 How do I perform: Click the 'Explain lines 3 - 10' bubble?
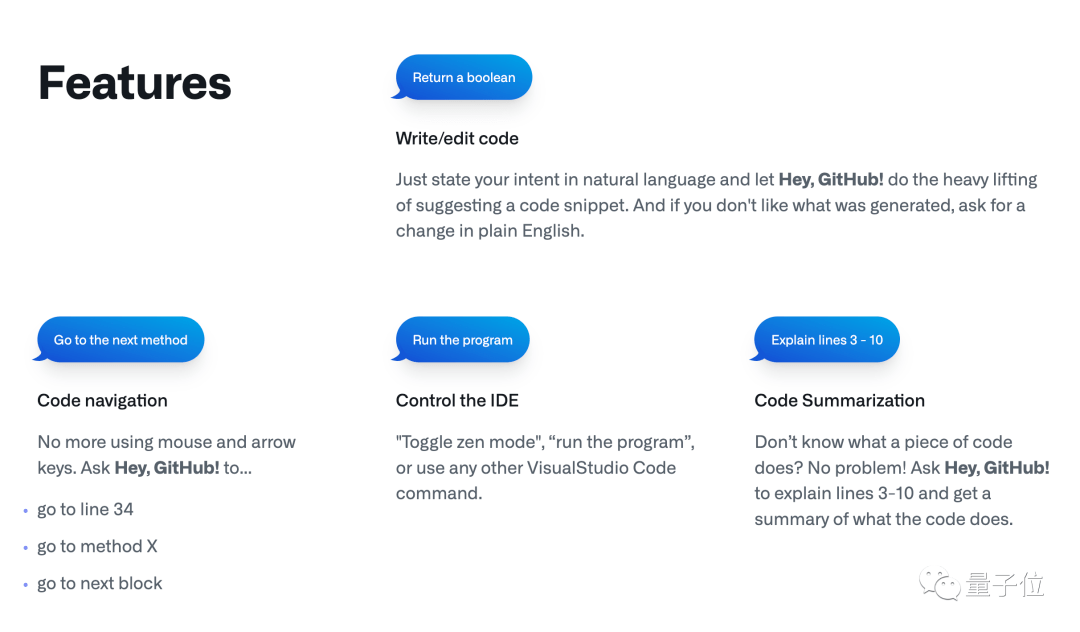point(826,339)
